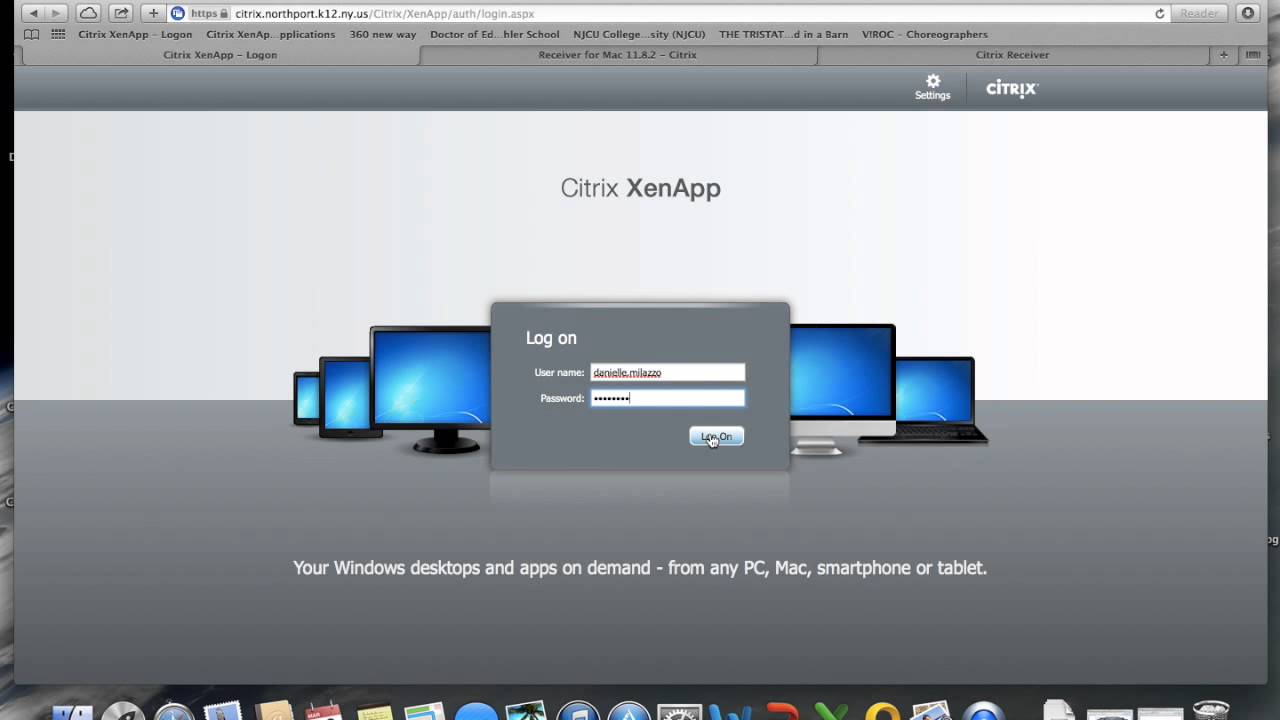
Task: Open 'NJCU College...sity (NJCU)' bookmark
Action: [x=639, y=34]
